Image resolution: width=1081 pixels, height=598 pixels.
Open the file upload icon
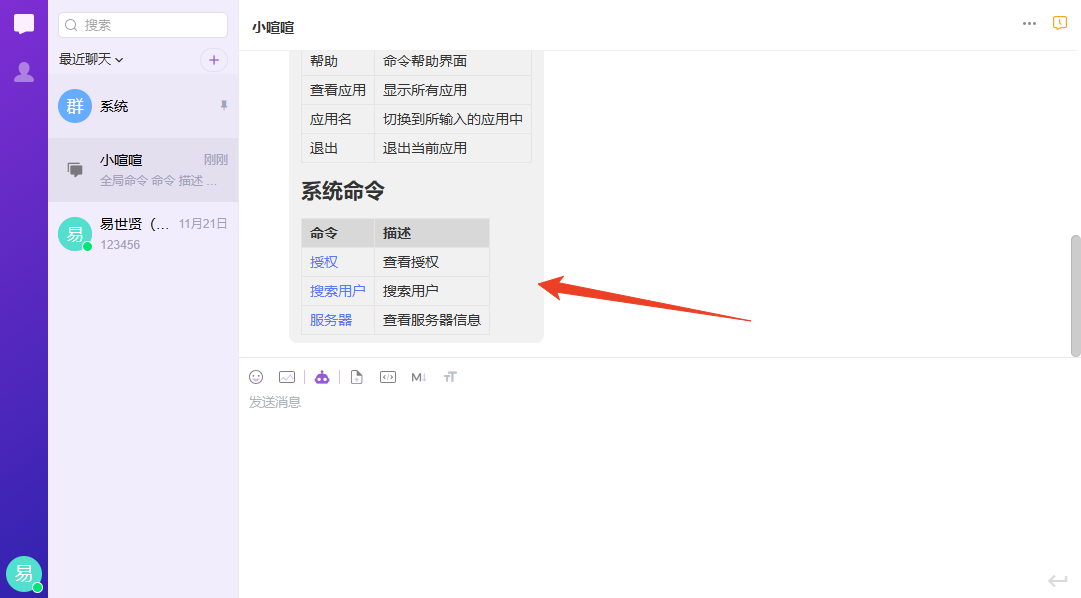point(357,377)
